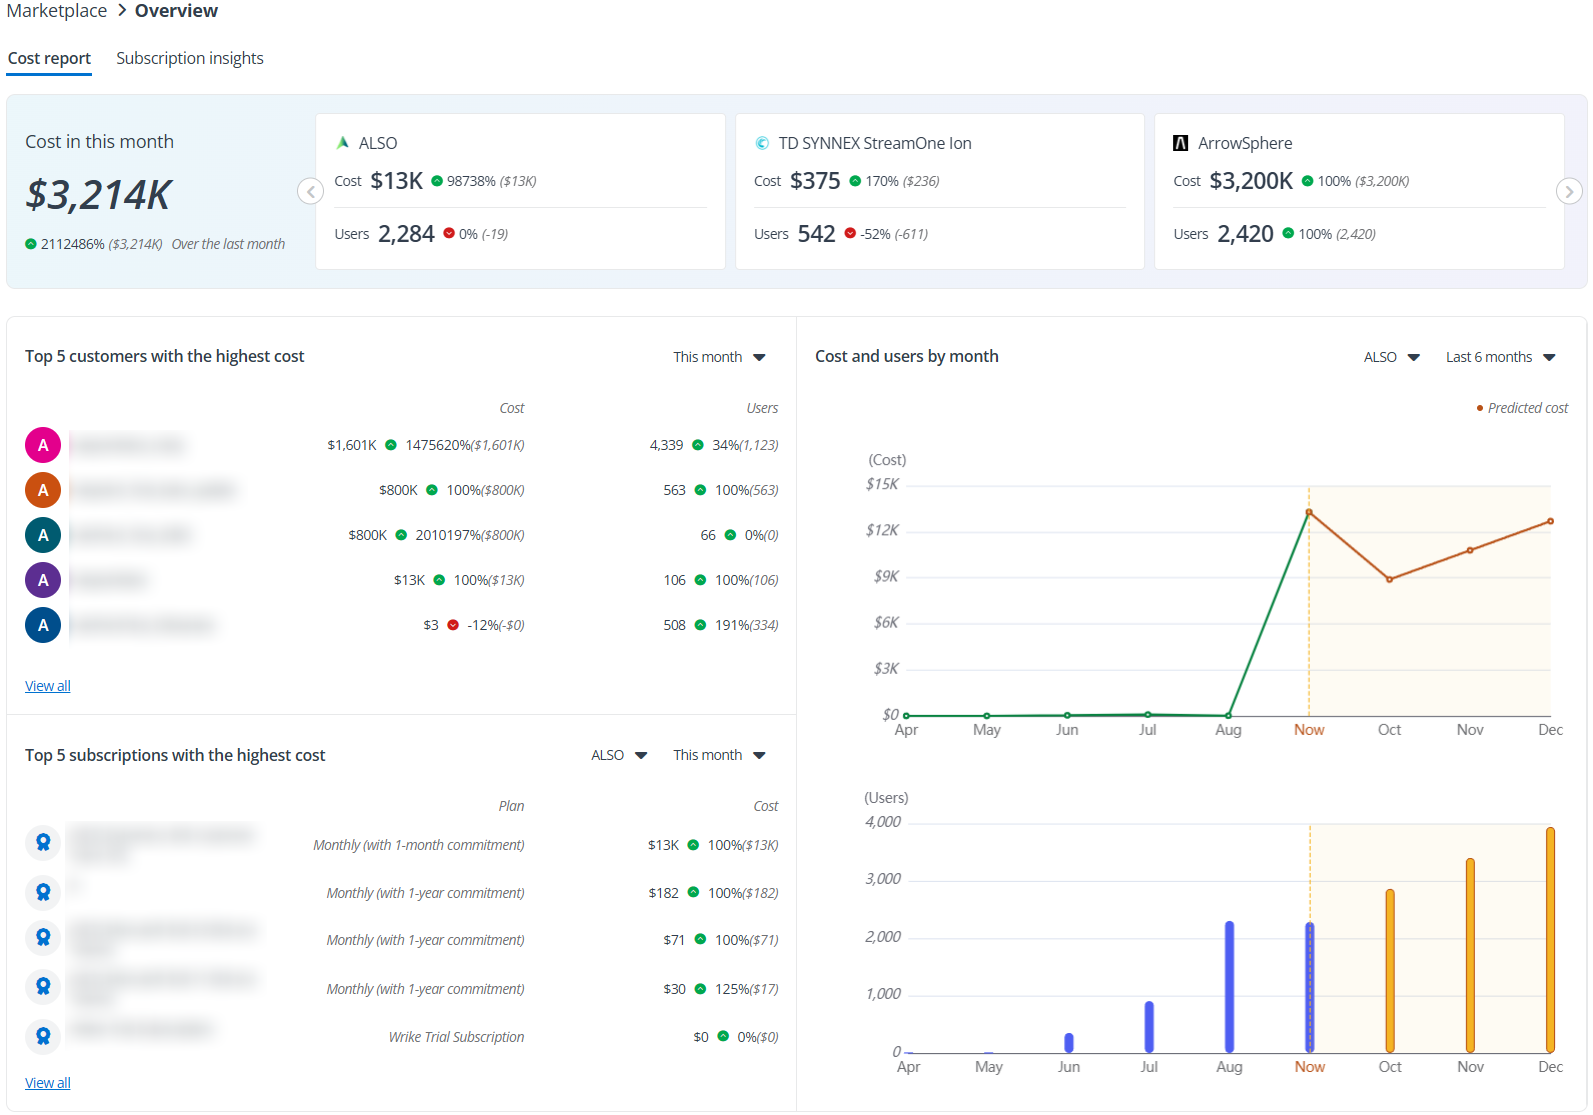Click the ArrowSphere logo icon
This screenshot has width=1593, height=1115.
1181,143
